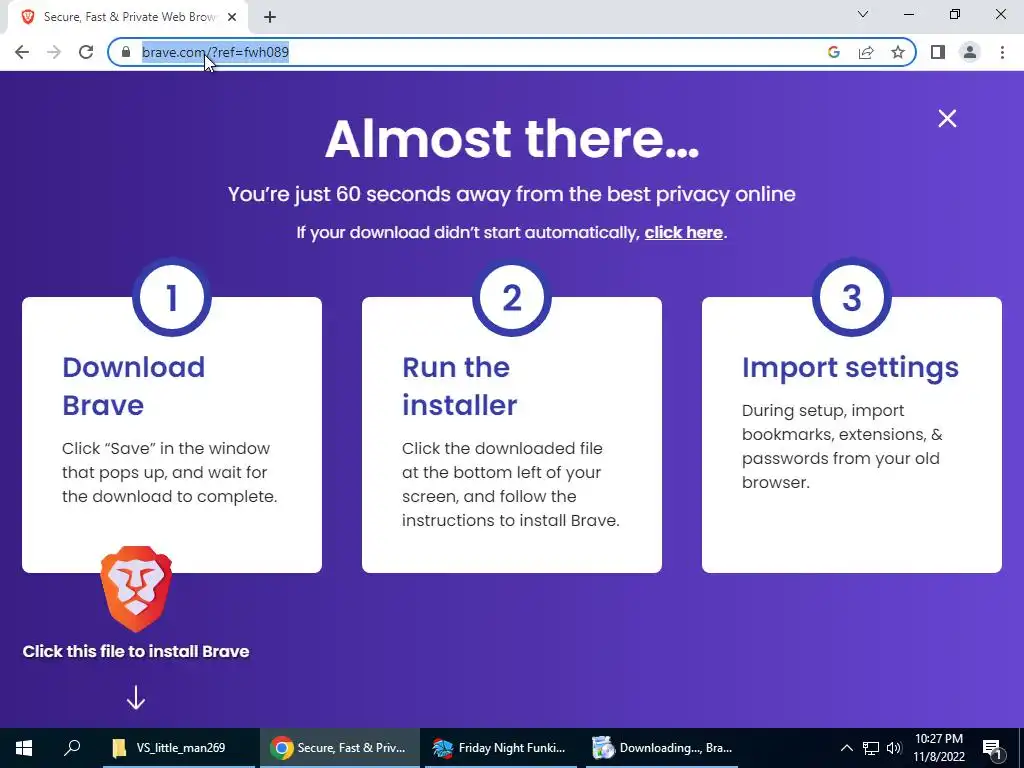Reload the Brave page
This screenshot has height=768, width=1024.
coord(86,52)
